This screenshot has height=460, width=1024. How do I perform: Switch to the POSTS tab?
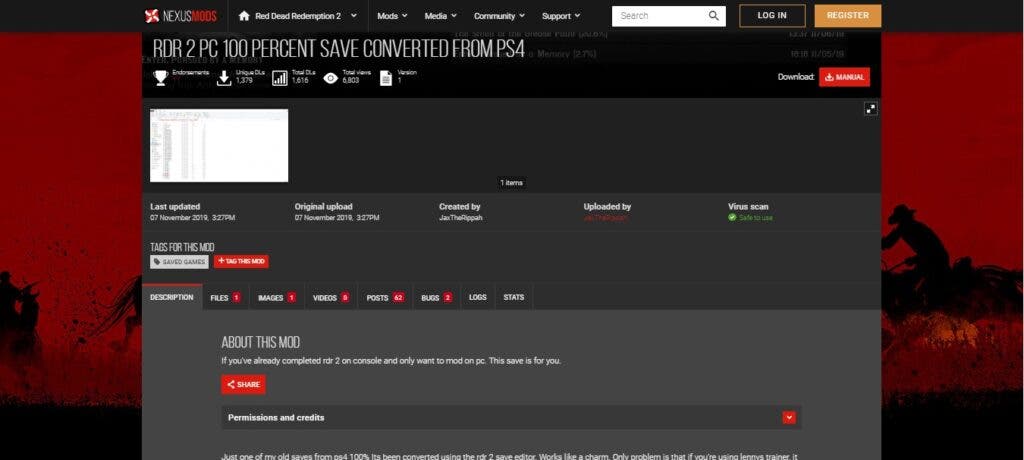tap(385, 297)
